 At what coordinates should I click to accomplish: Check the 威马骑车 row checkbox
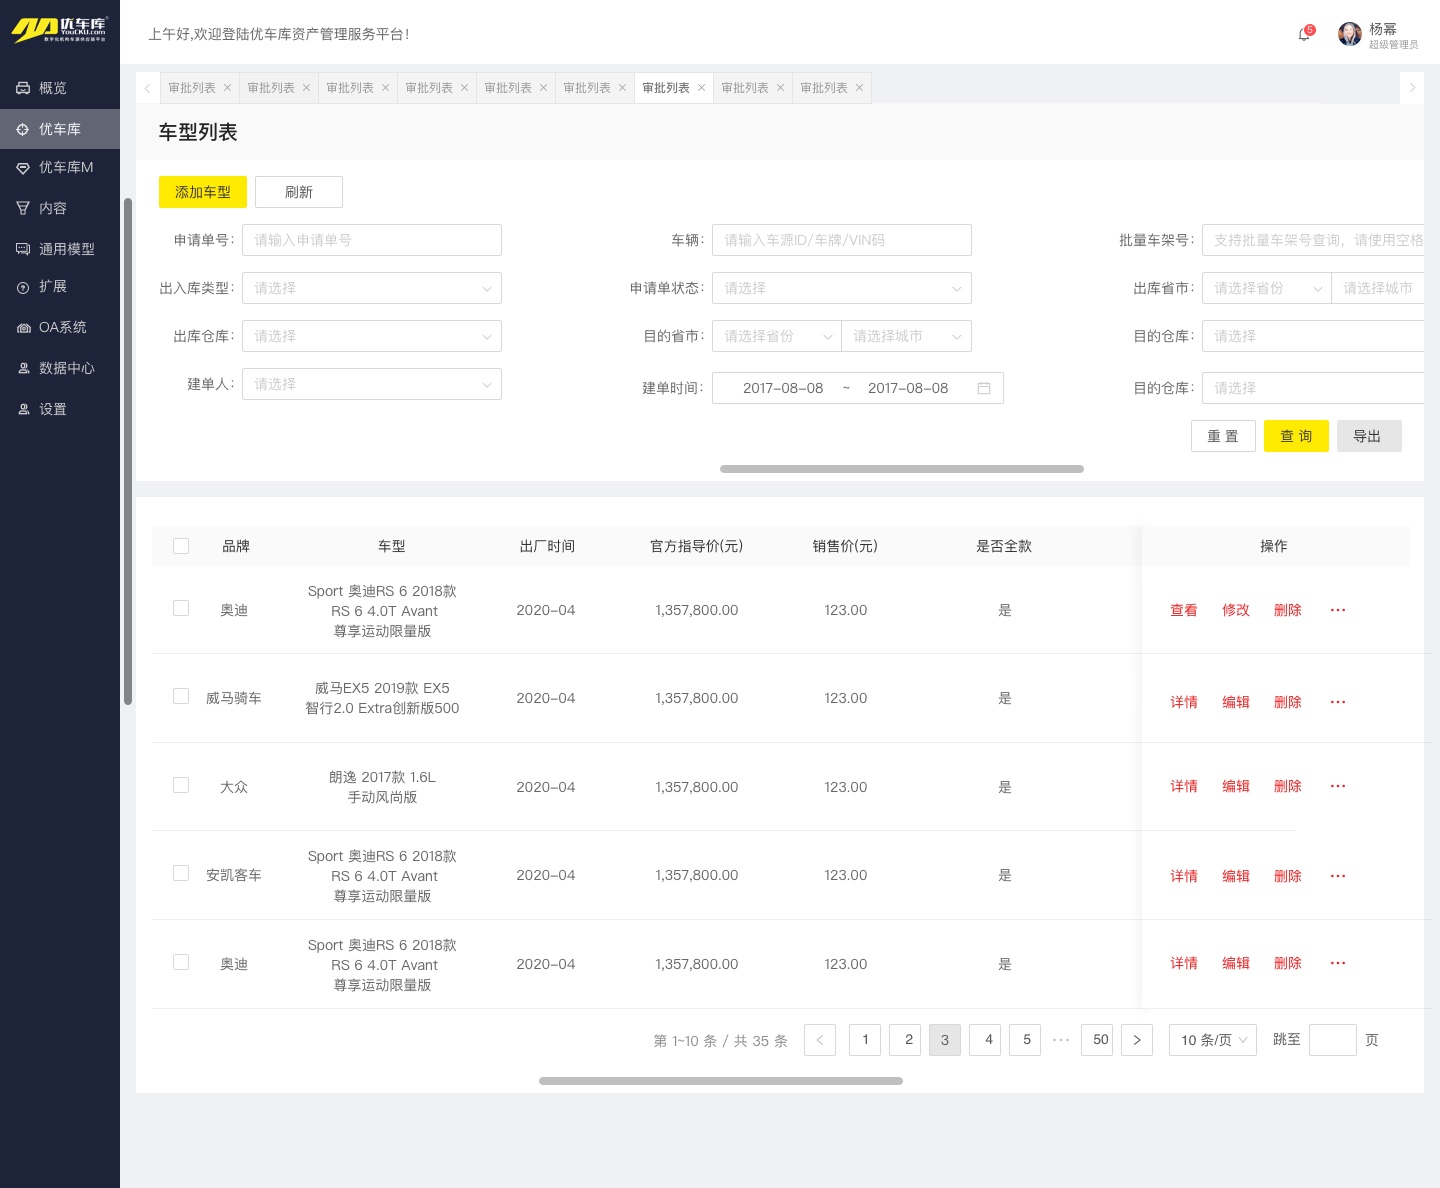(181, 697)
